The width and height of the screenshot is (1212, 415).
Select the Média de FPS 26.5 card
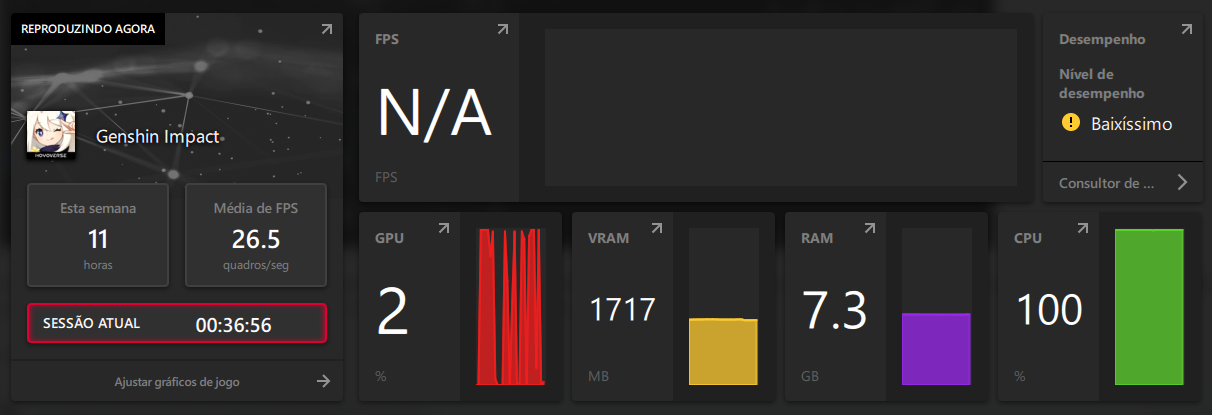pyautogui.click(x=256, y=235)
